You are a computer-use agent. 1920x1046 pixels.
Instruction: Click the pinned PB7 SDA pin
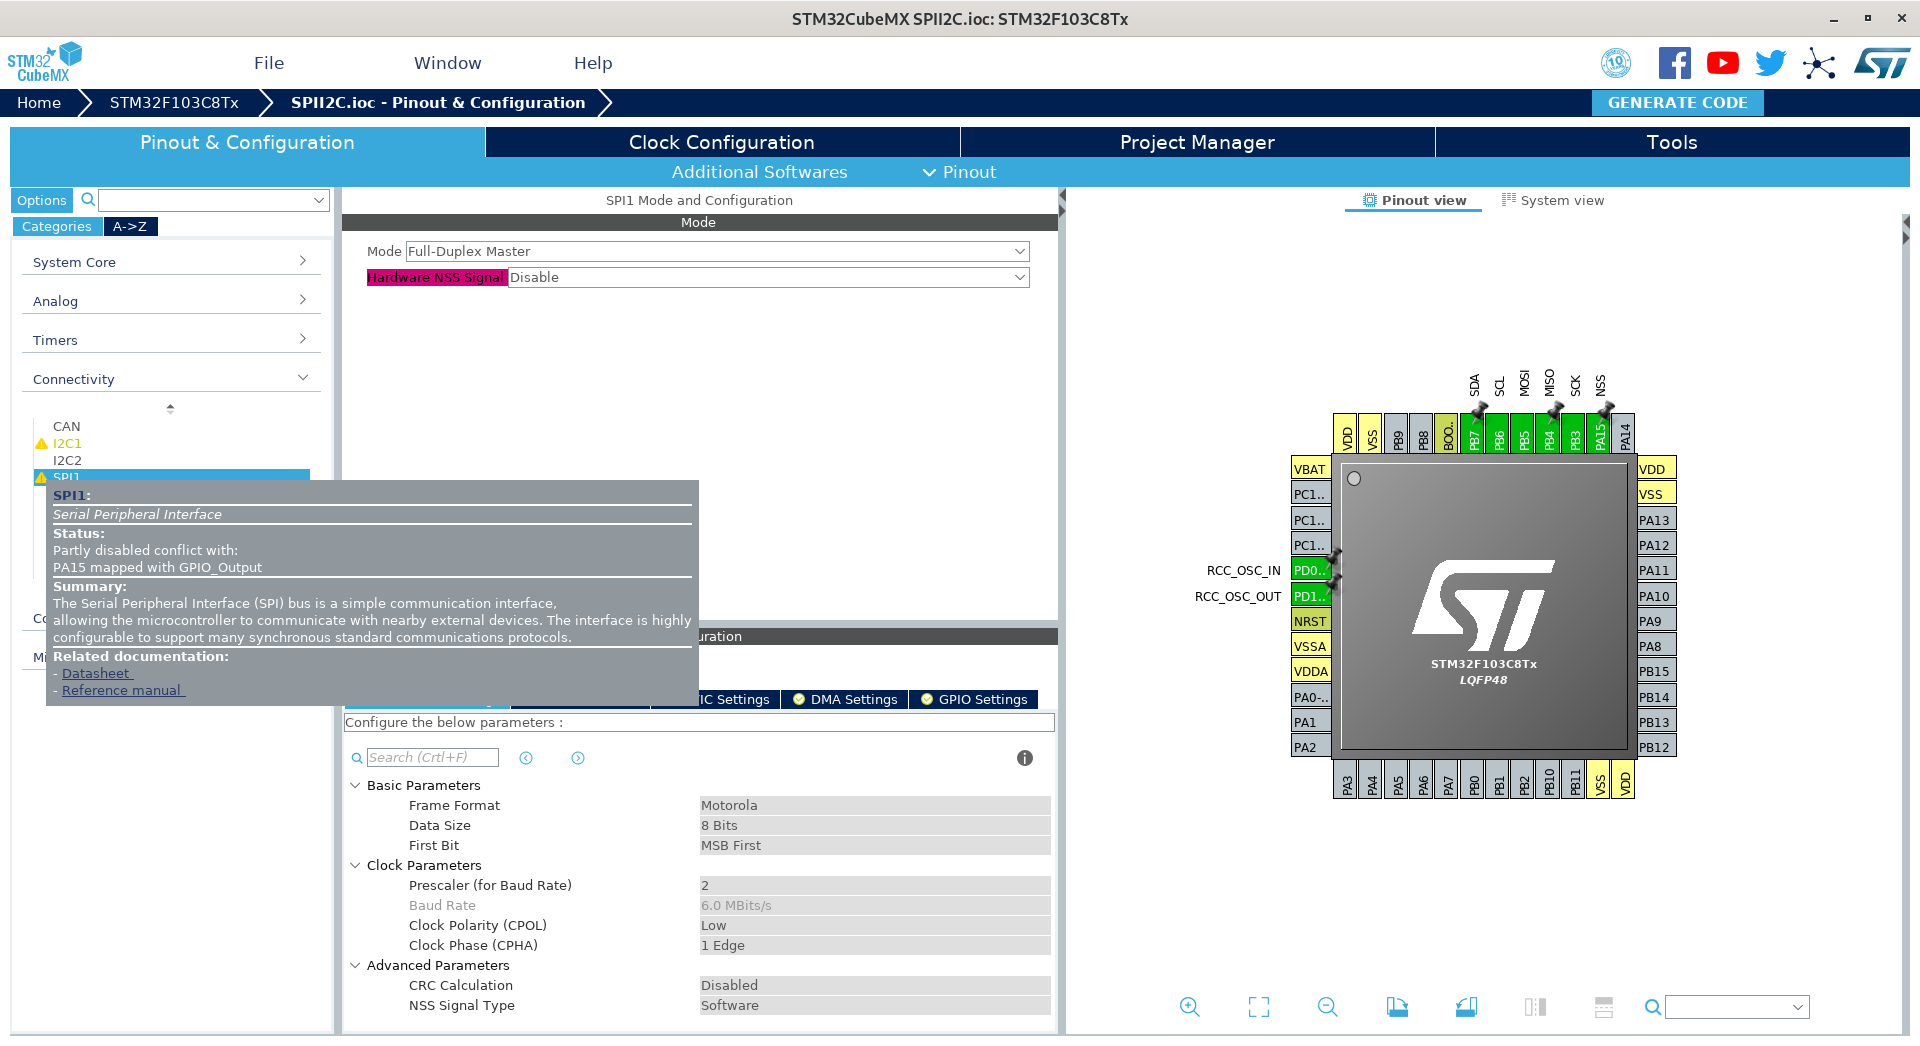click(1473, 433)
